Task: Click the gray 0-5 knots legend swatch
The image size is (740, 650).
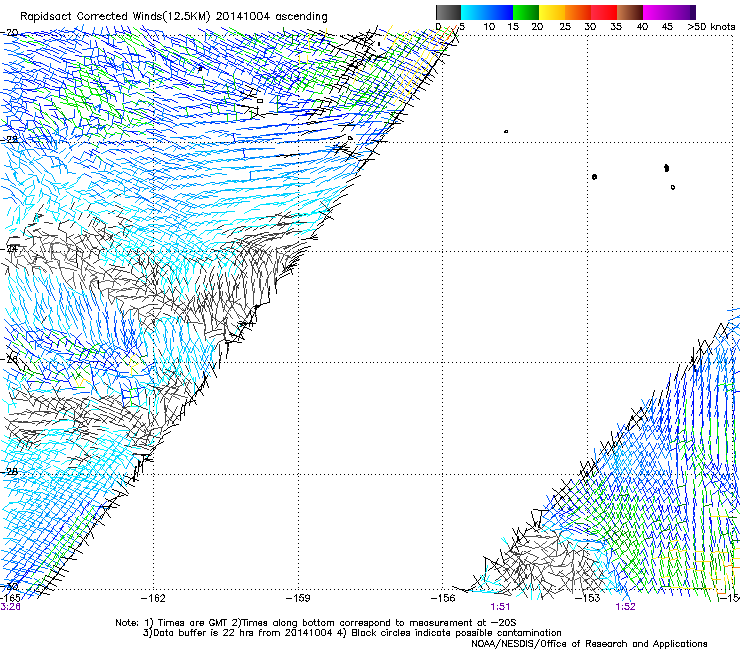Action: (448, 12)
